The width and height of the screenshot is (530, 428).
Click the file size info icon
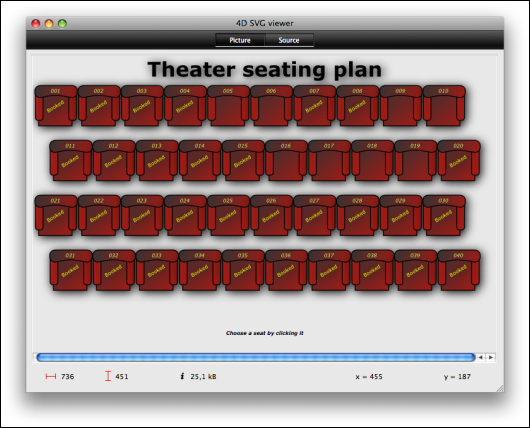(x=183, y=376)
